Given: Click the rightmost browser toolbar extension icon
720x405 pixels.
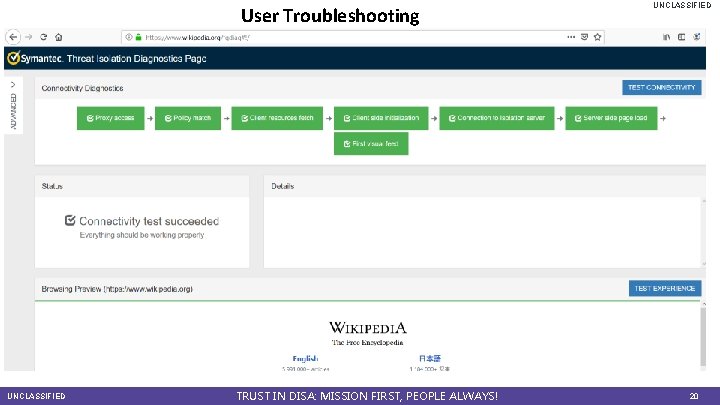Looking at the screenshot, I should [697, 37].
